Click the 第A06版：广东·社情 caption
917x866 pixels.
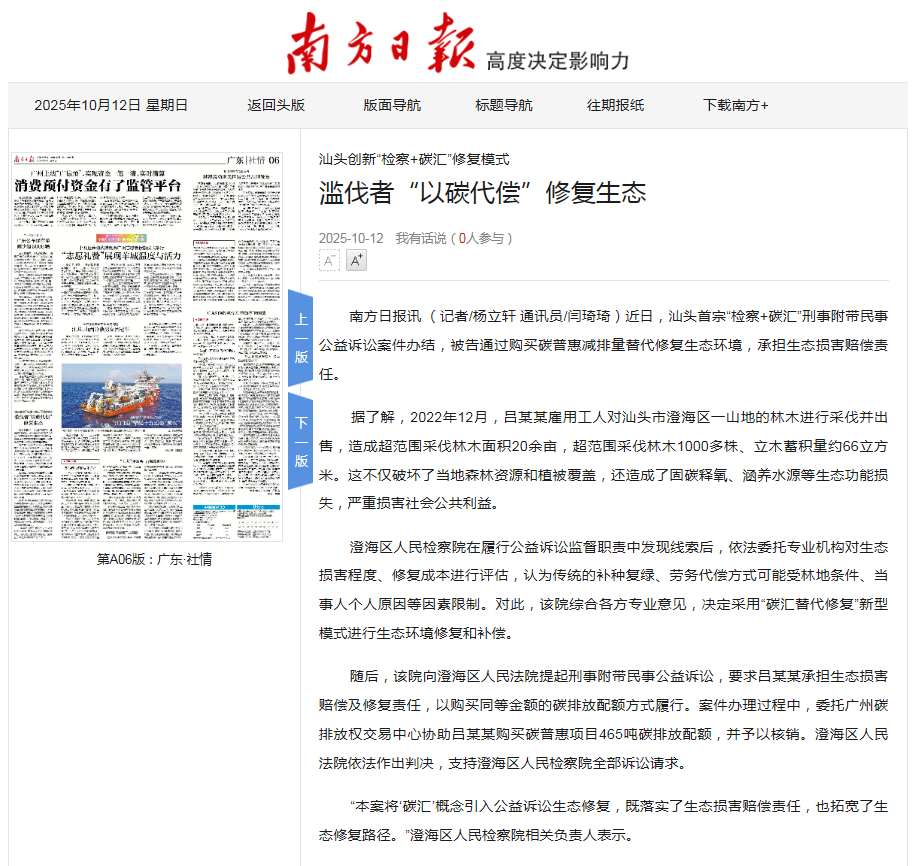point(154,559)
